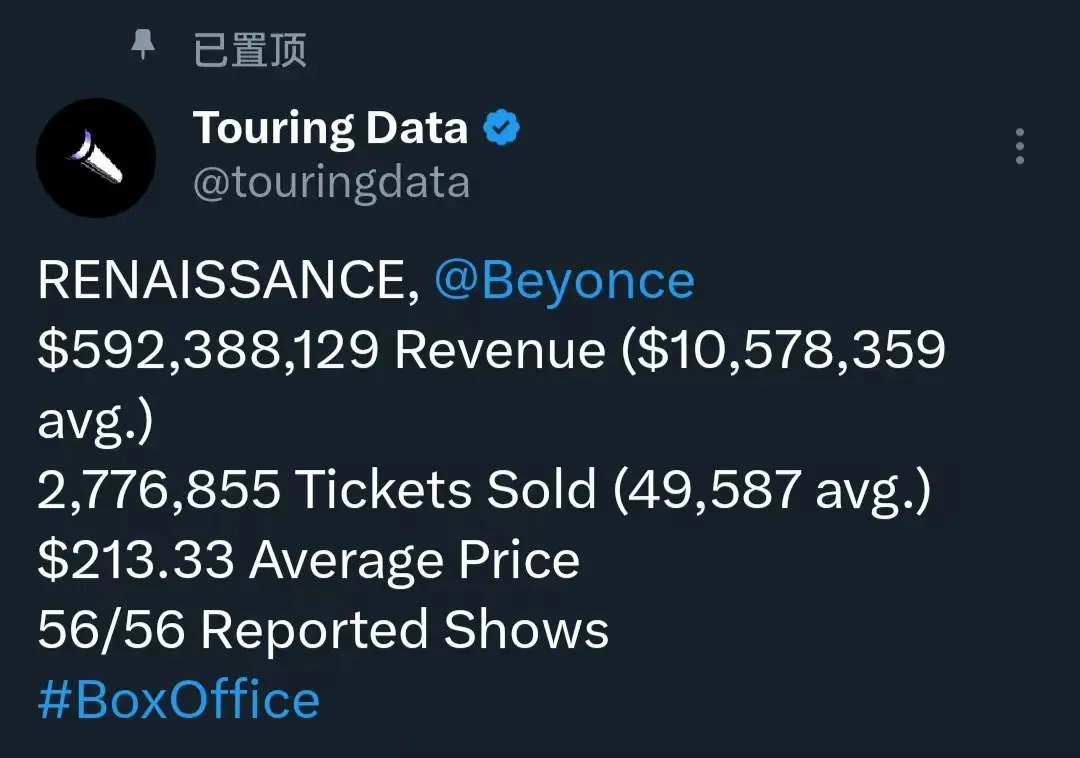Click the blue verified checkmark badge
This screenshot has width=1080, height=758.
click(x=501, y=127)
